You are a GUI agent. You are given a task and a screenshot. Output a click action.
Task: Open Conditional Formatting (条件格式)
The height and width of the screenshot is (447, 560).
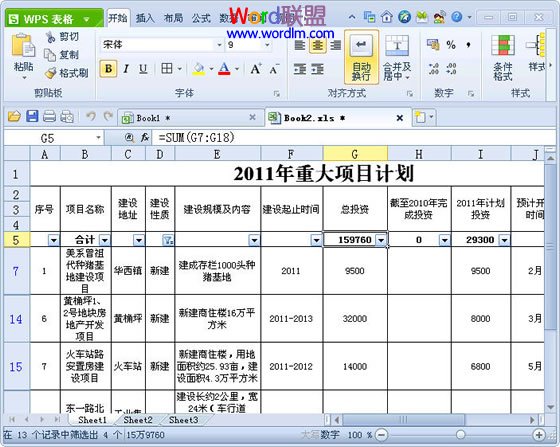(503, 57)
